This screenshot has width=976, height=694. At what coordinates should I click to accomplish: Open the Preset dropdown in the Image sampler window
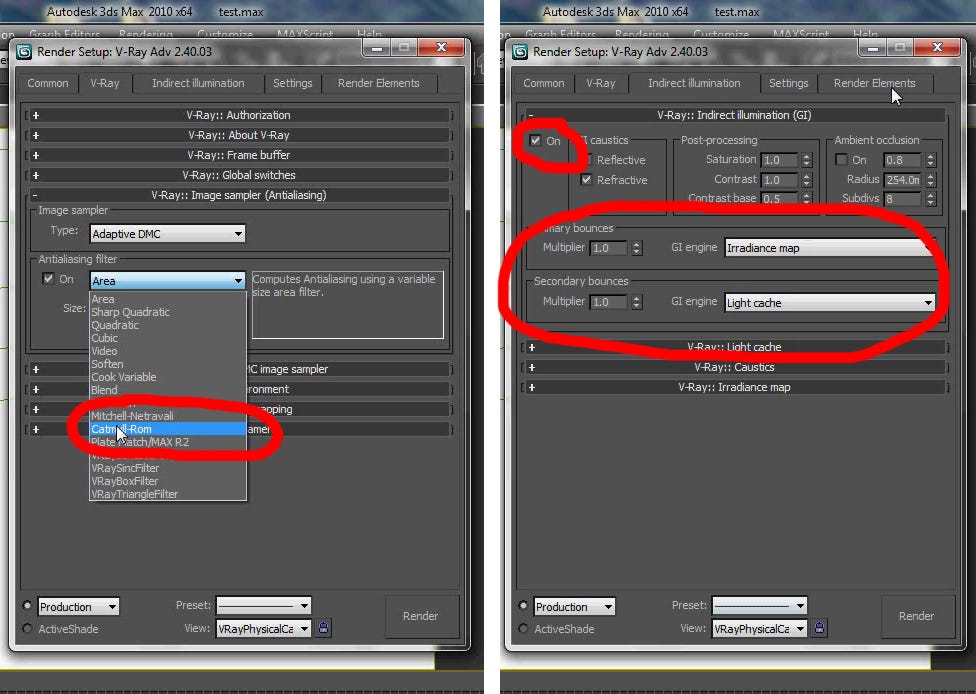[x=263, y=605]
